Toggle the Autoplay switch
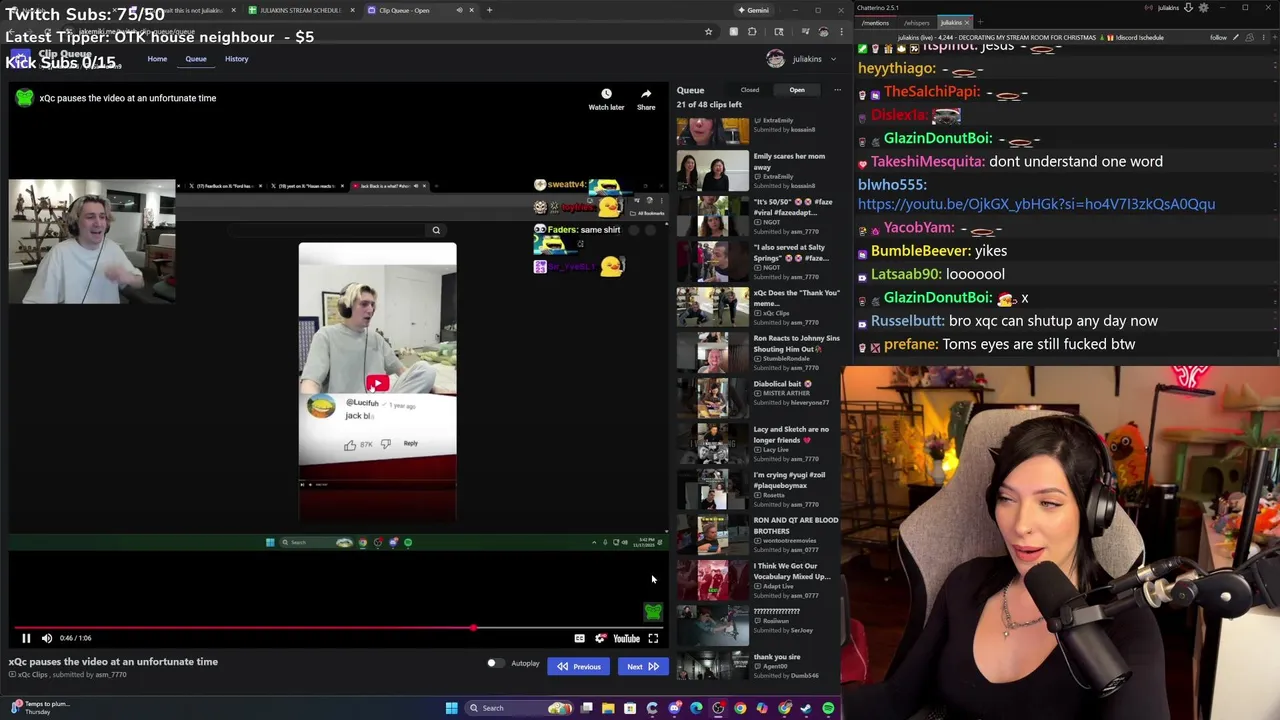The image size is (1280, 720). [x=495, y=664]
